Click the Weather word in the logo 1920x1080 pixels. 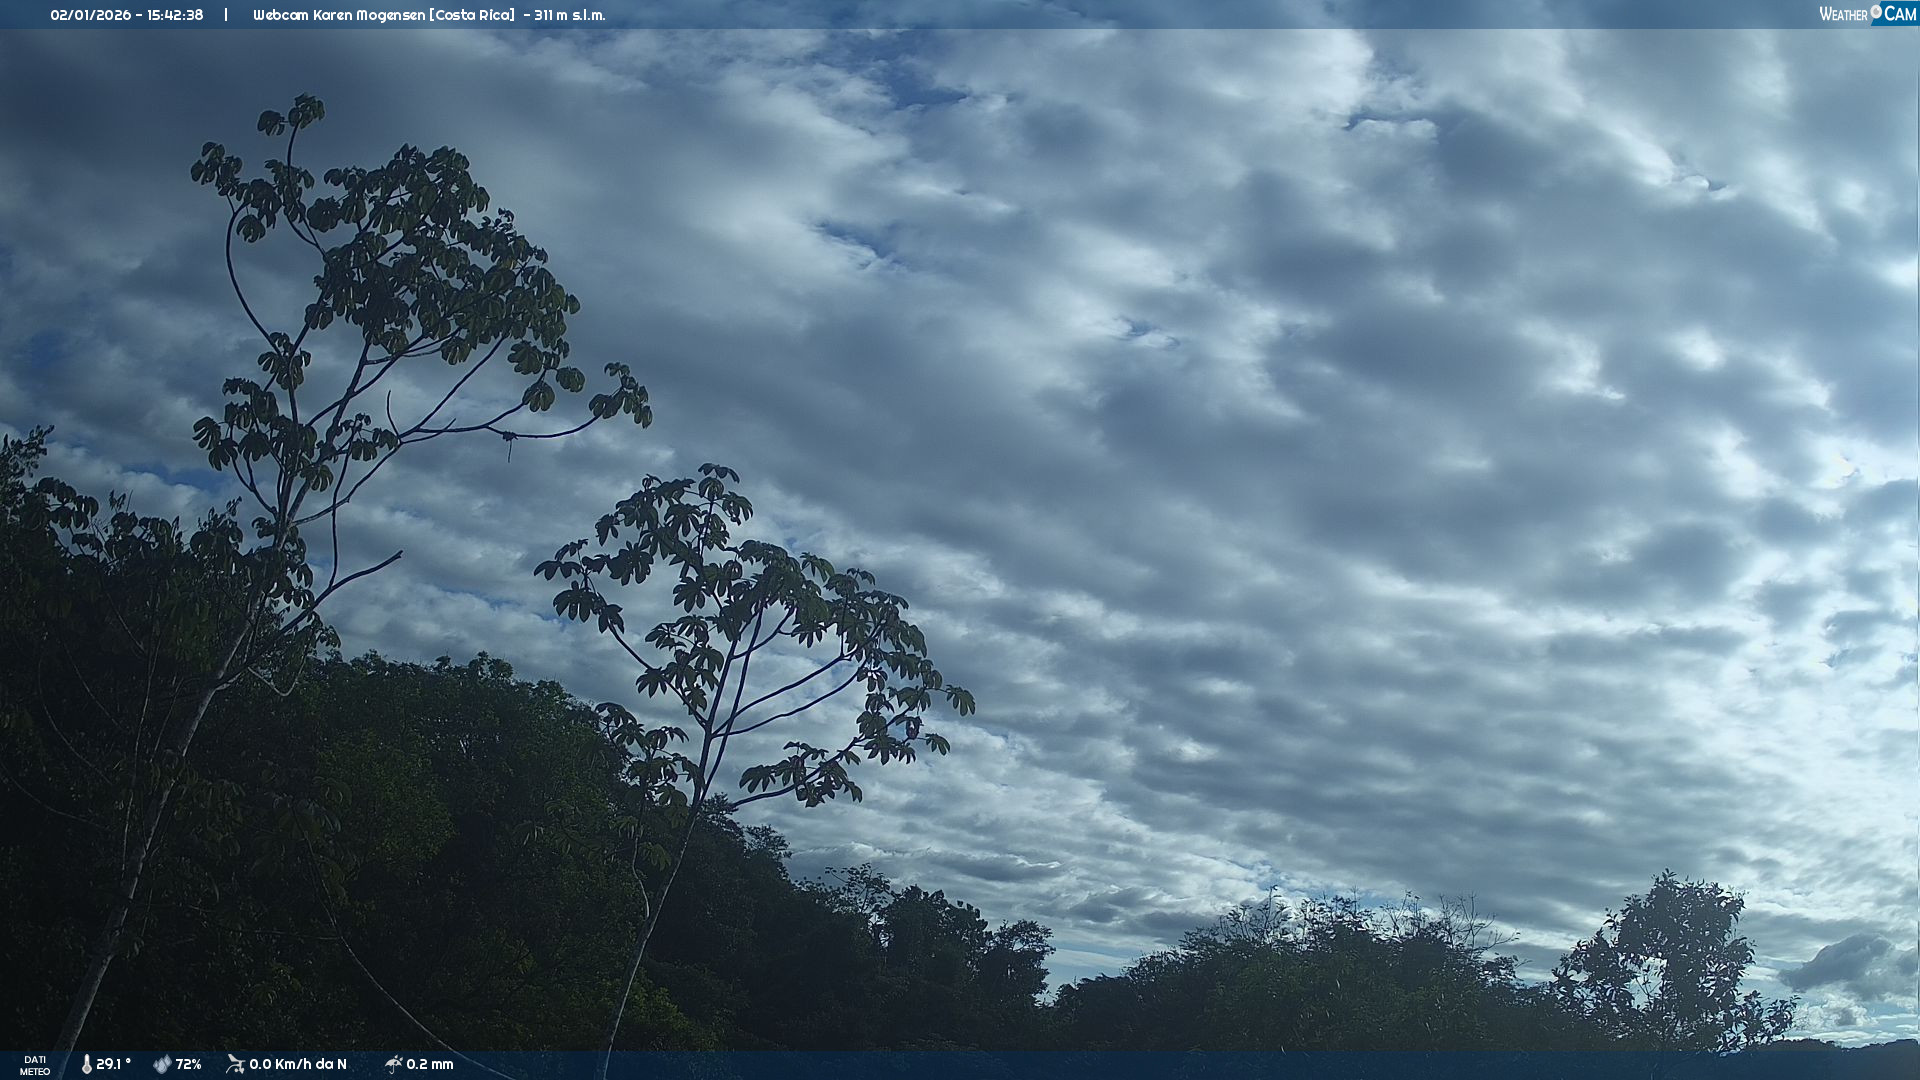1843,14
